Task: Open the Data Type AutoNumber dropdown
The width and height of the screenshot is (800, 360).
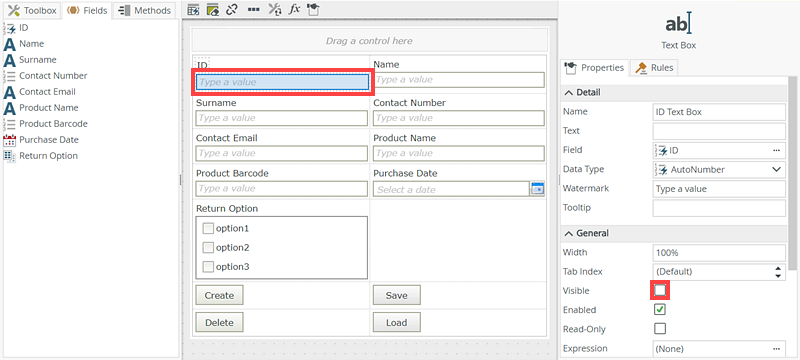Action: pyautogui.click(x=719, y=169)
